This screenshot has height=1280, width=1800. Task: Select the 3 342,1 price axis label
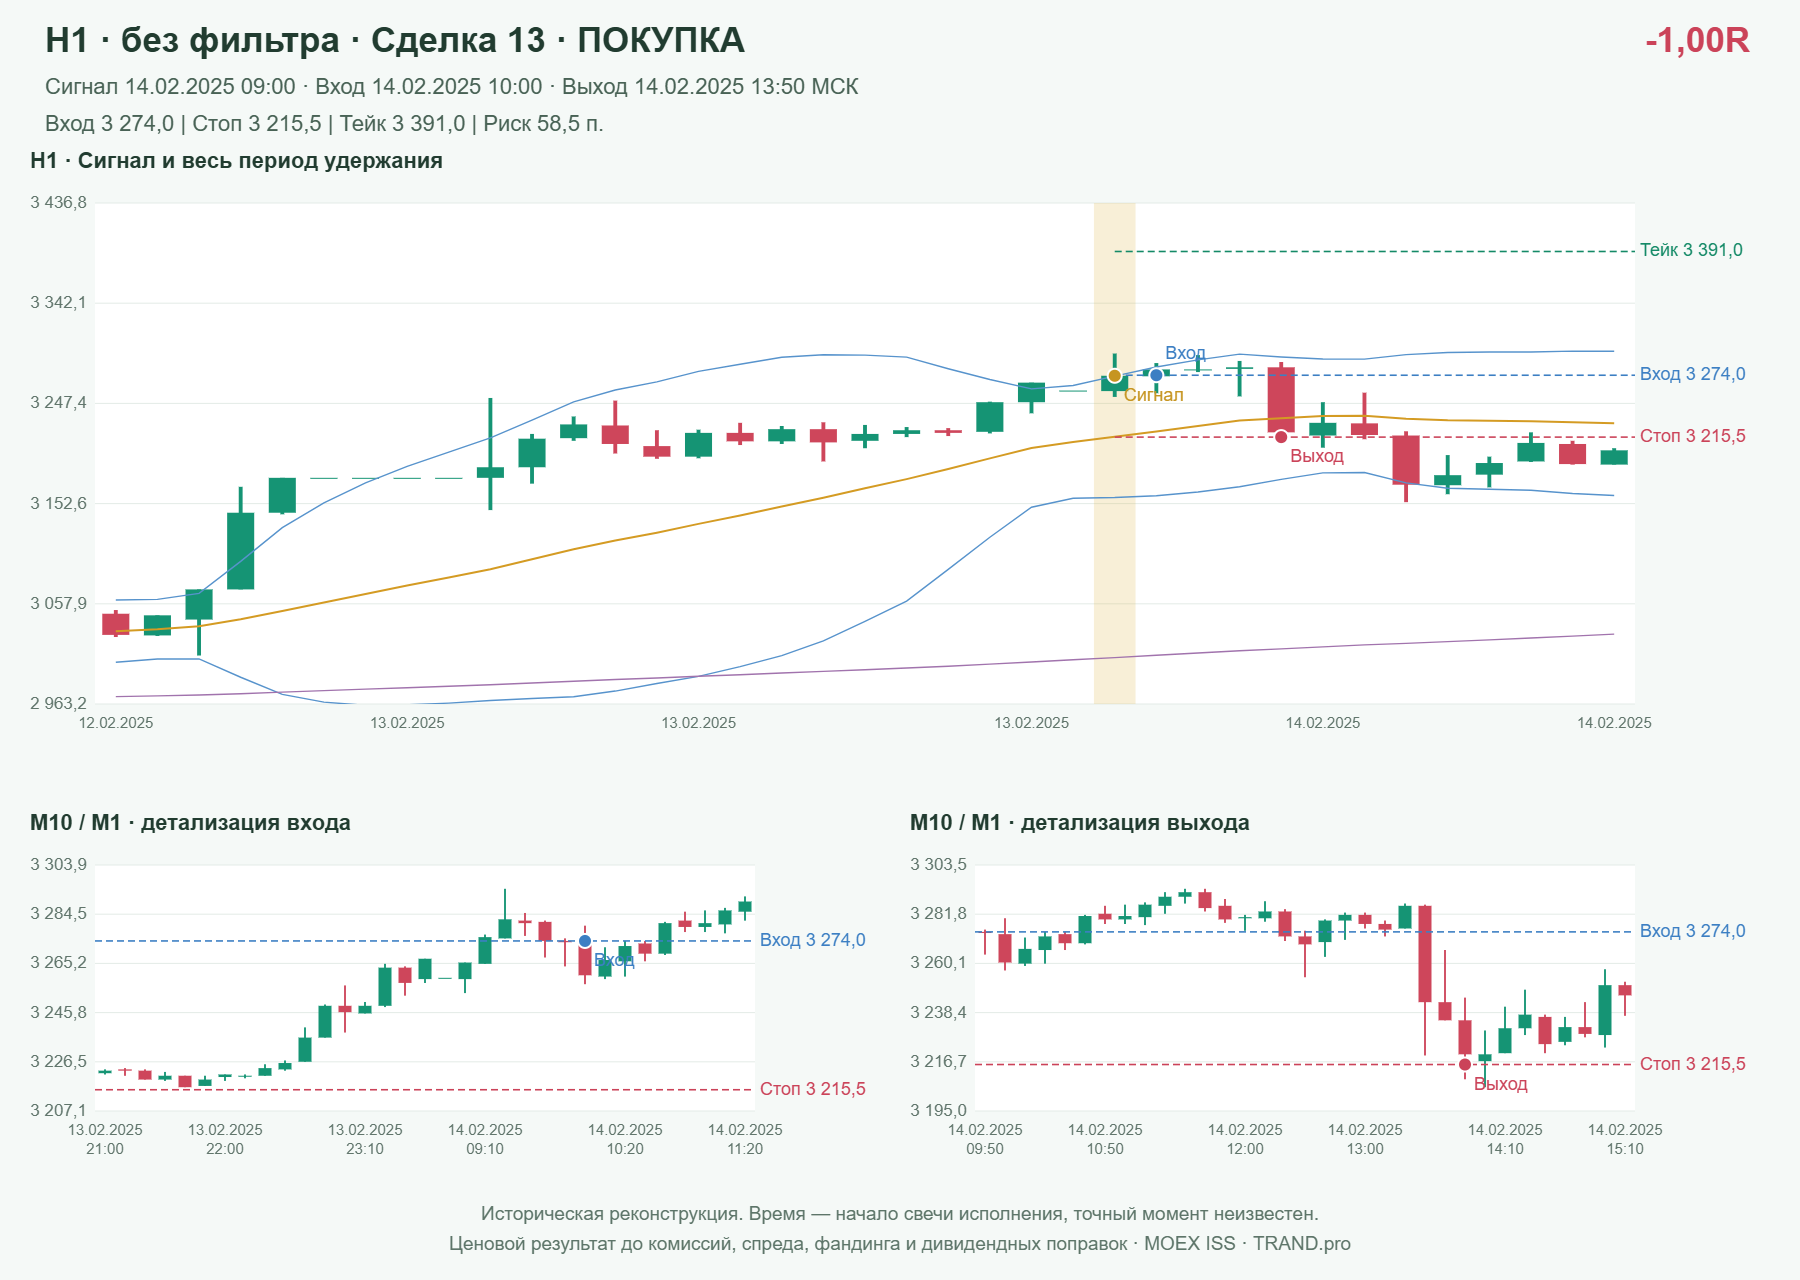coord(59,302)
